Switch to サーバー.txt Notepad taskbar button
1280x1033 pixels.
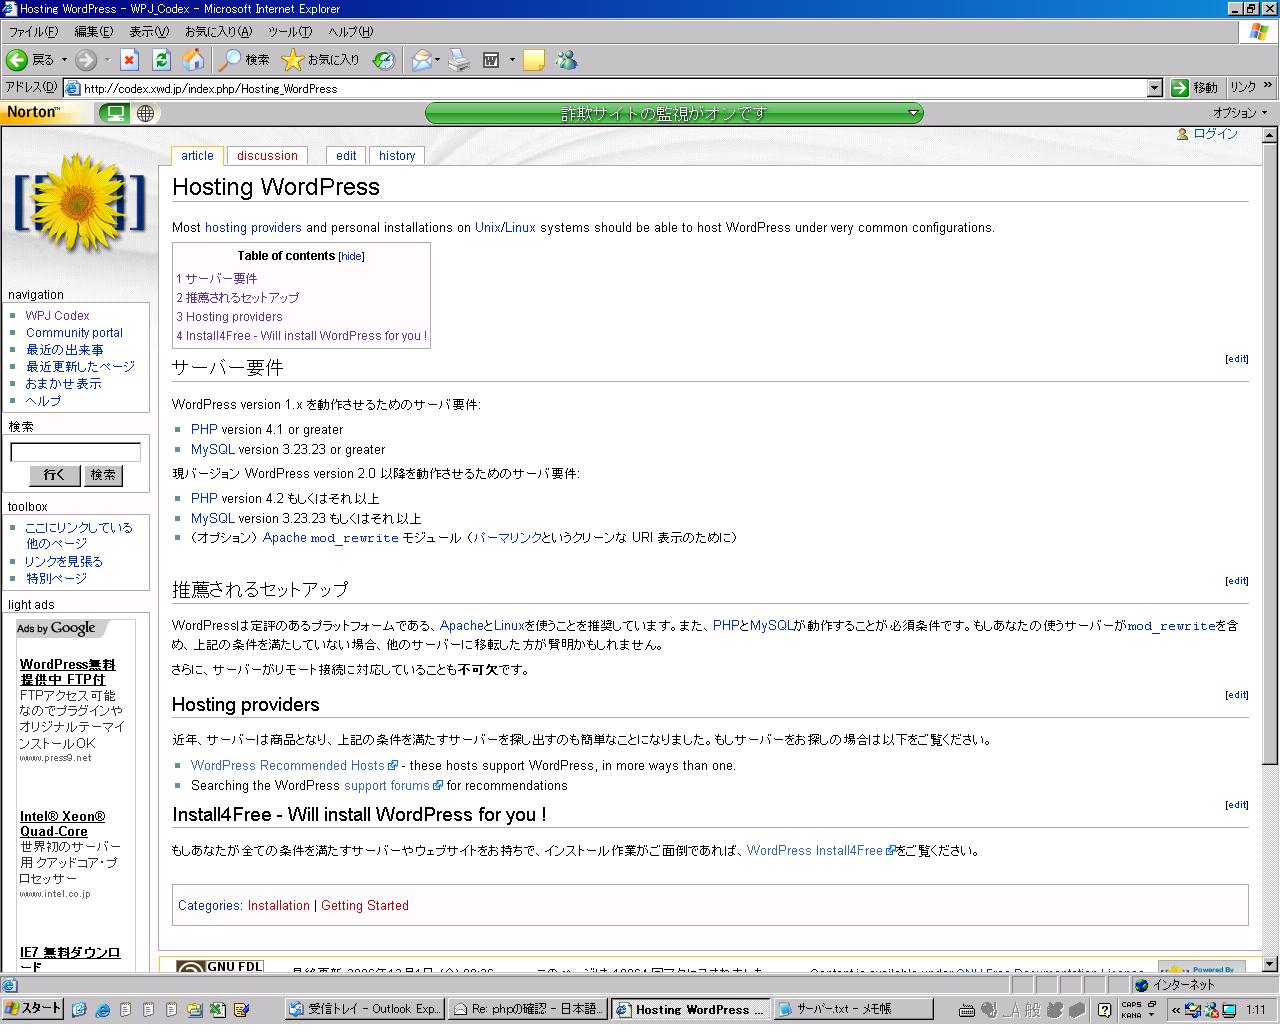tap(853, 1009)
